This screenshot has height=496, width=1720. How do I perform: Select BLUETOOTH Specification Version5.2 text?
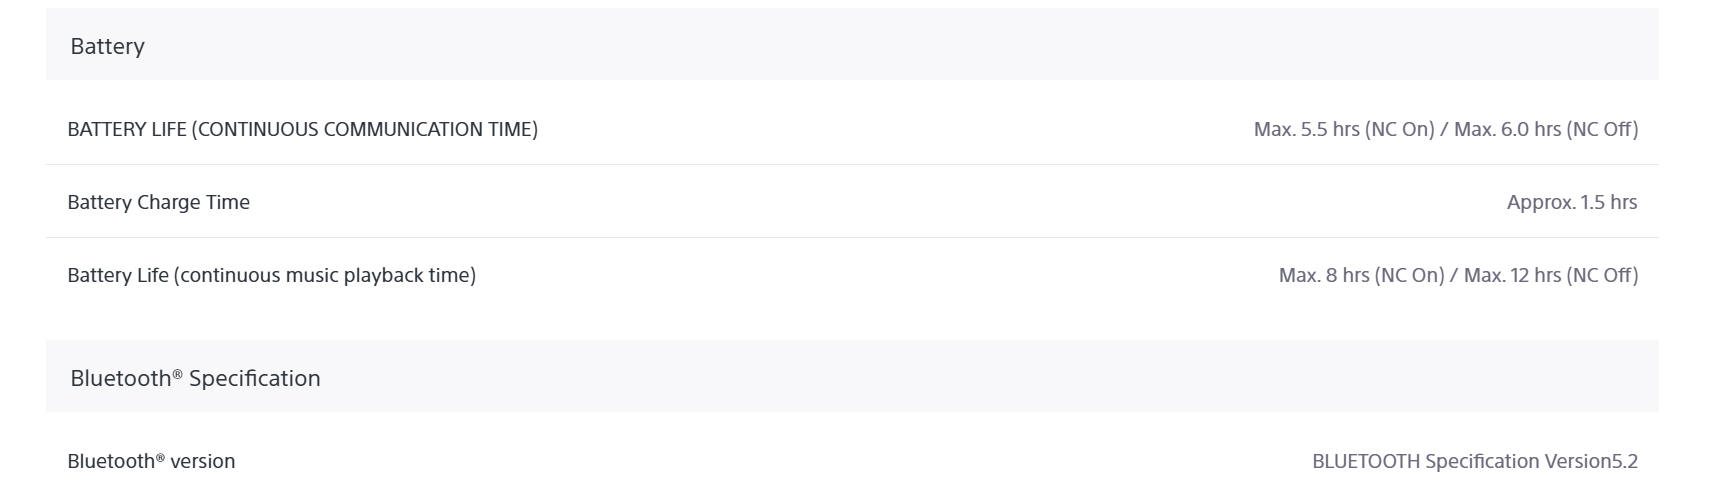[1475, 461]
